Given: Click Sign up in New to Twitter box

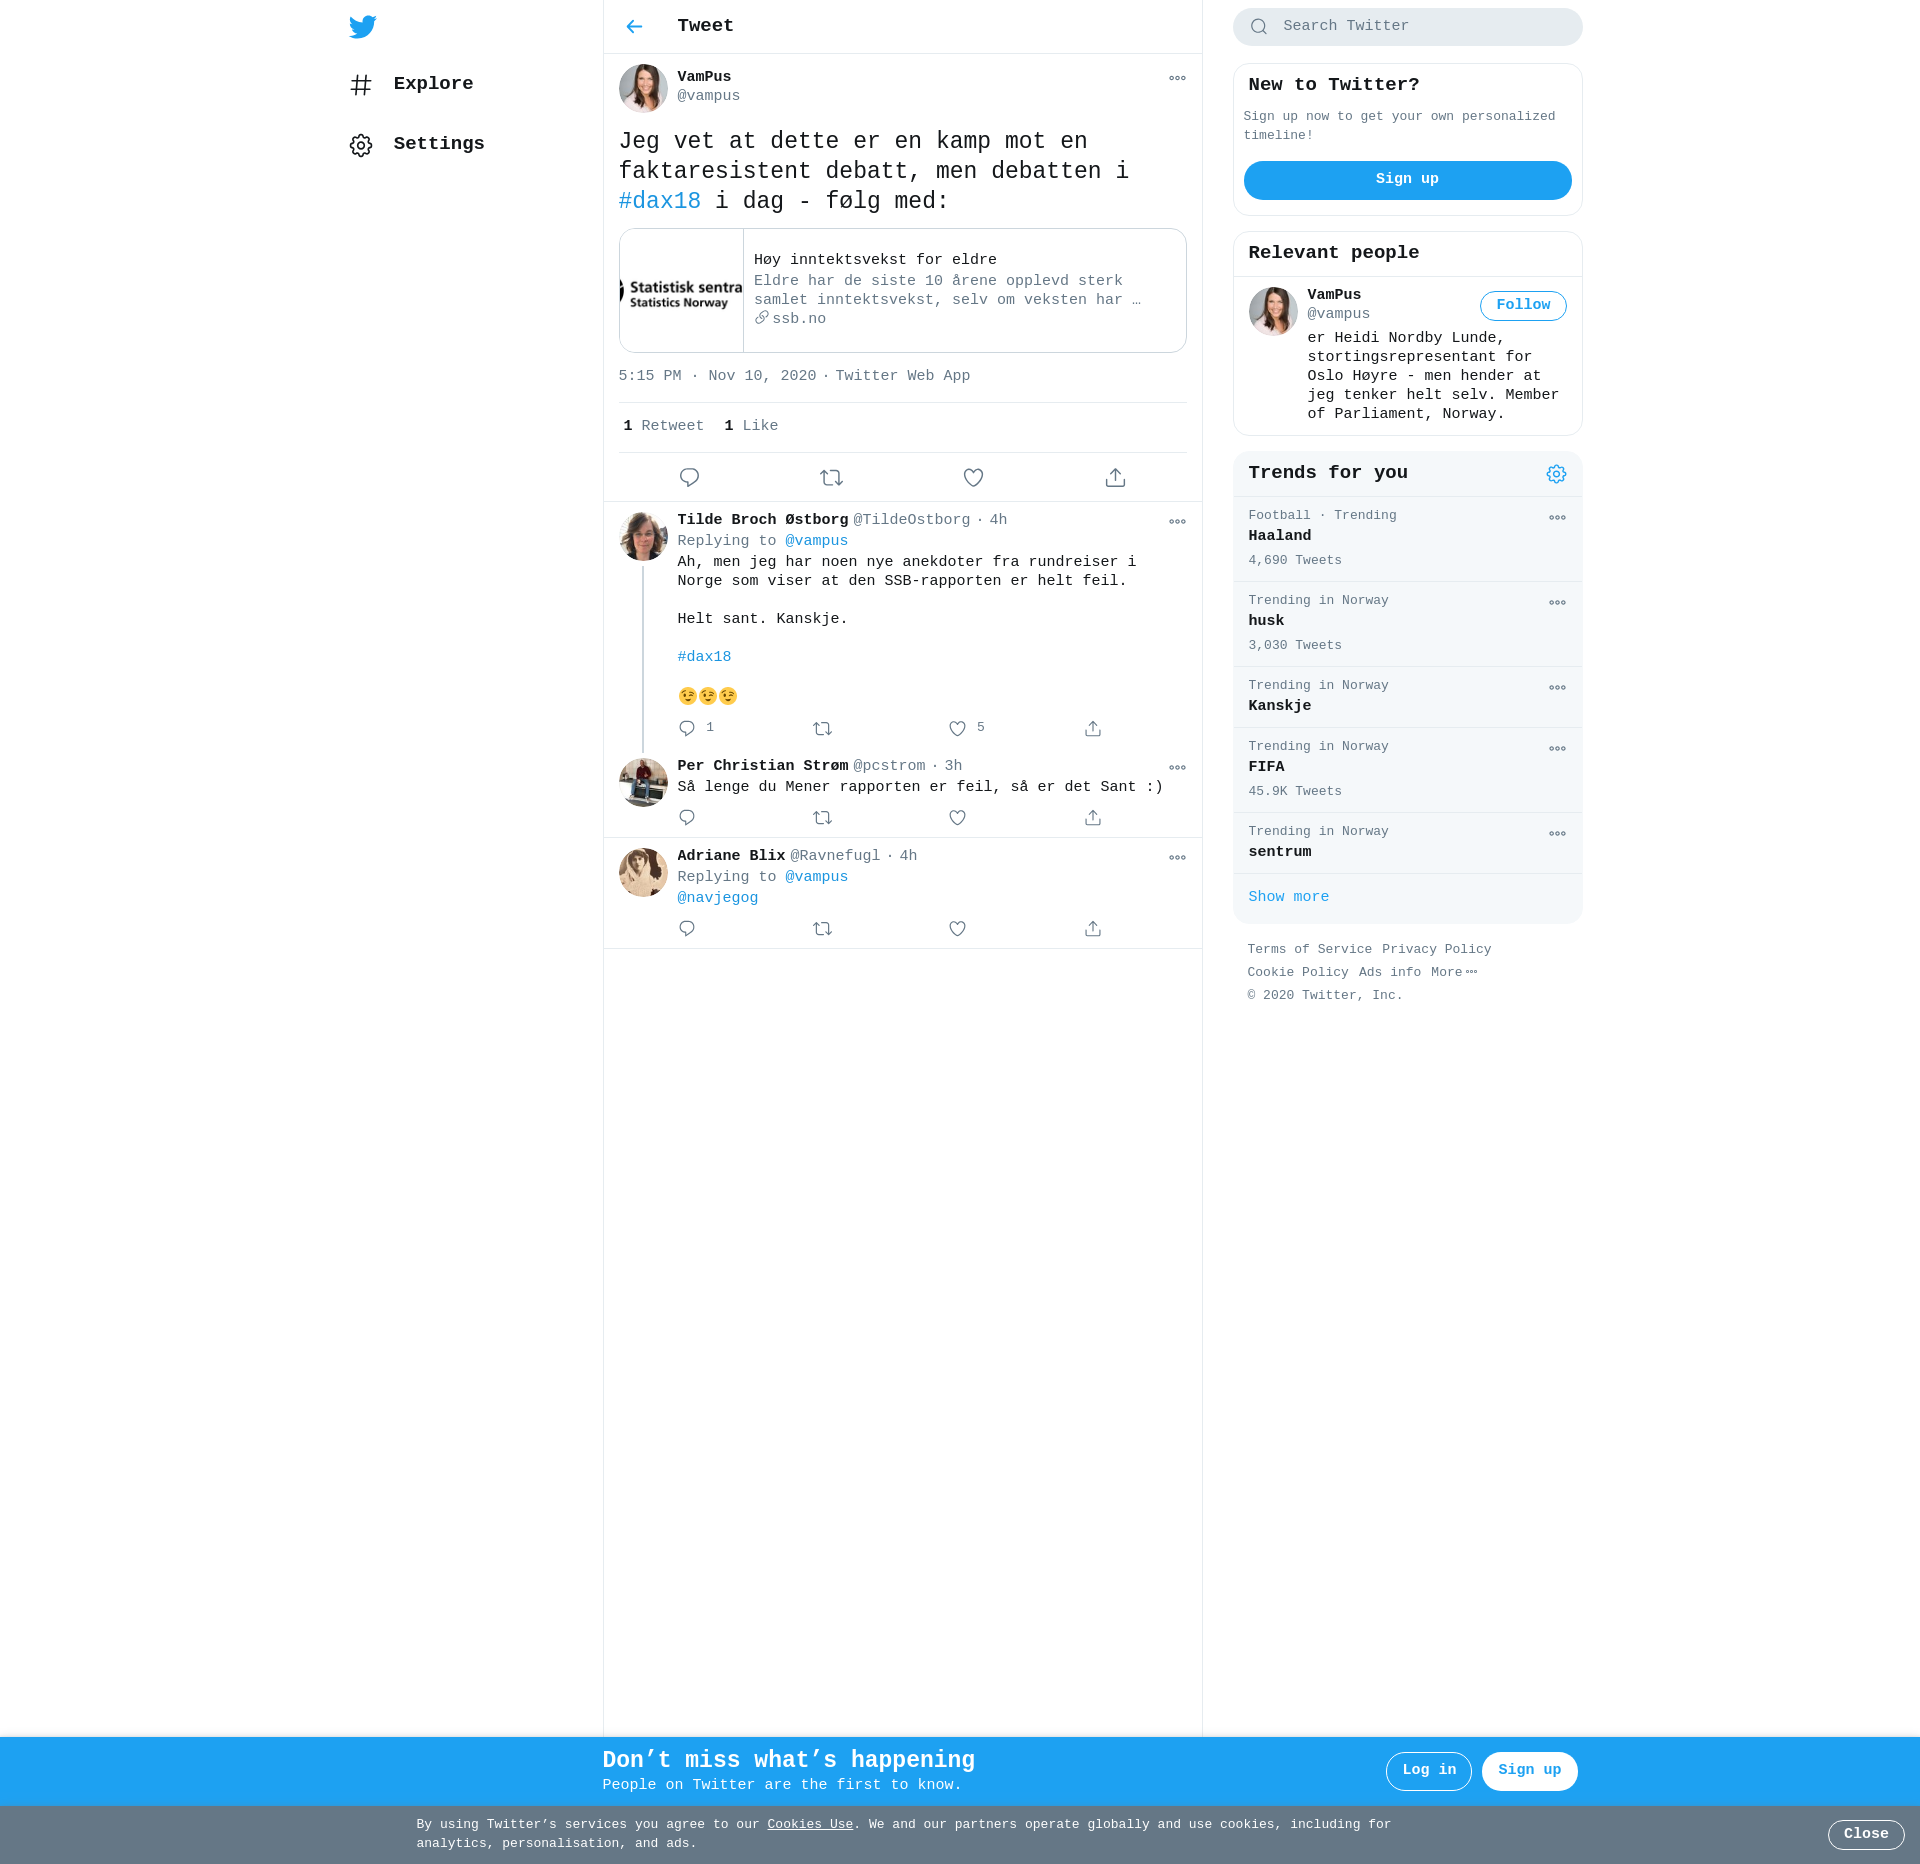Looking at the screenshot, I should coord(1407,180).
